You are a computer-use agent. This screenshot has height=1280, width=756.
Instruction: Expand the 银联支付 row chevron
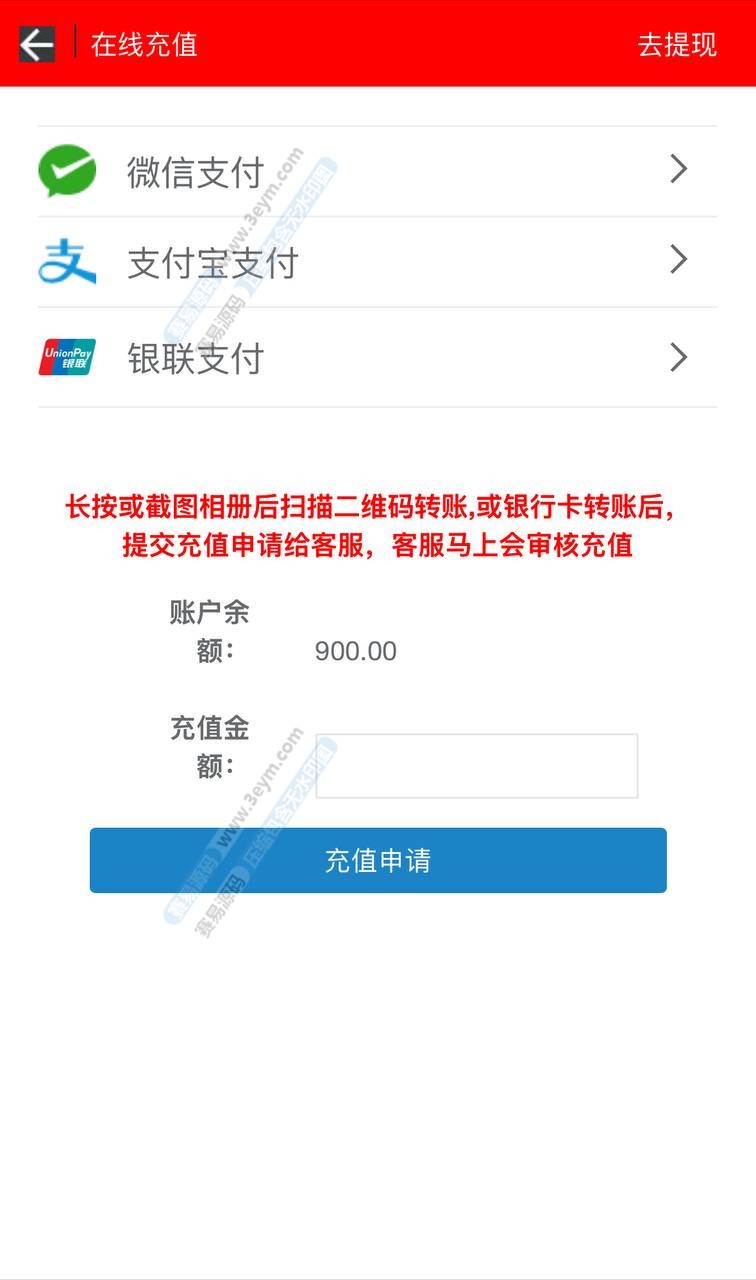tap(679, 357)
